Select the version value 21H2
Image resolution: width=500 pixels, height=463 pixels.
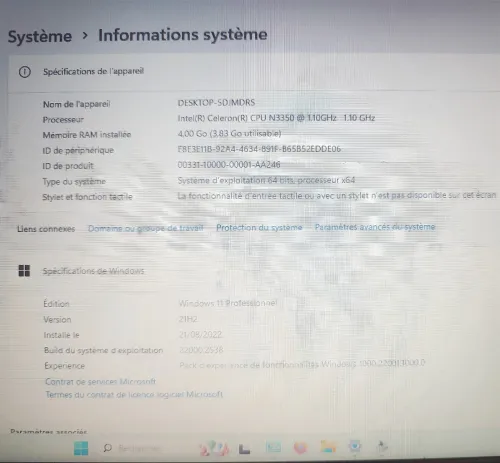188,319
